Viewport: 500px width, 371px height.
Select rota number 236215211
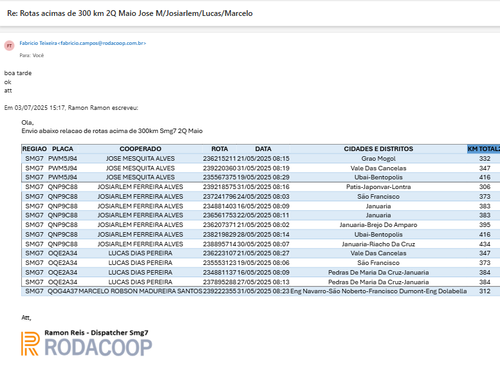(219, 159)
